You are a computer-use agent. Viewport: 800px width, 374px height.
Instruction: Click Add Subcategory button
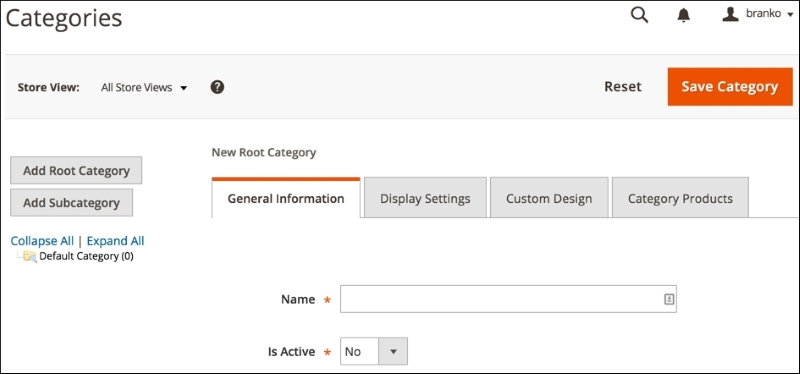click(71, 203)
